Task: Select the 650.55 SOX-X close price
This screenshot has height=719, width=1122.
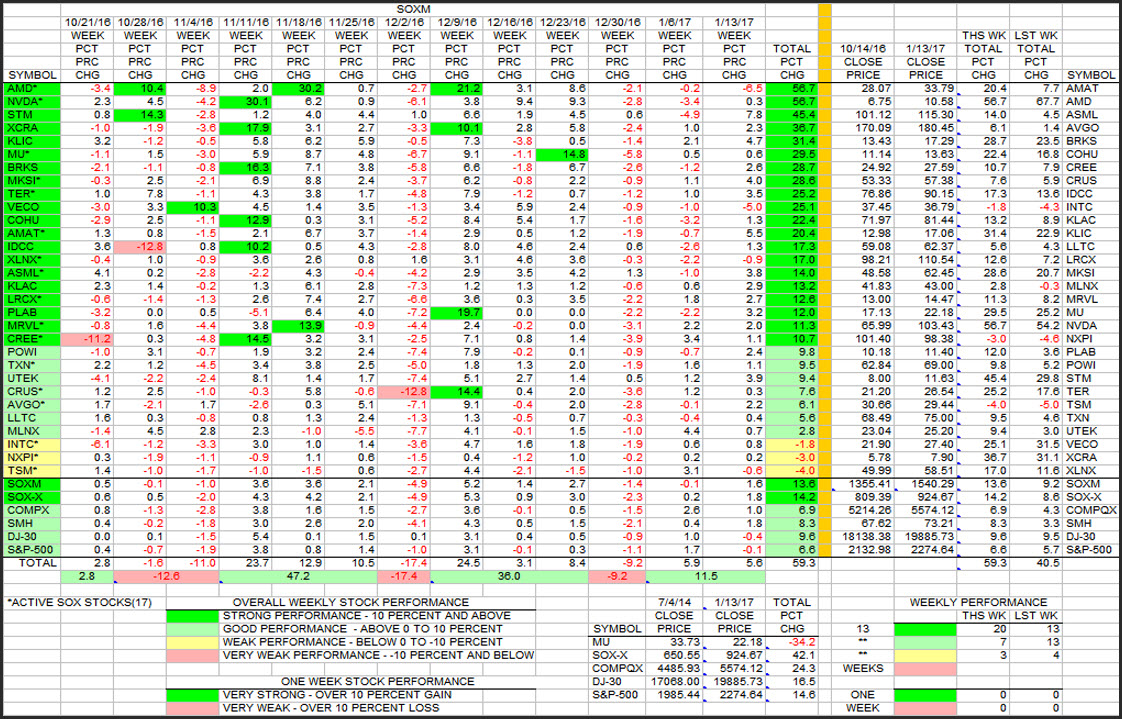Action: click(x=674, y=655)
